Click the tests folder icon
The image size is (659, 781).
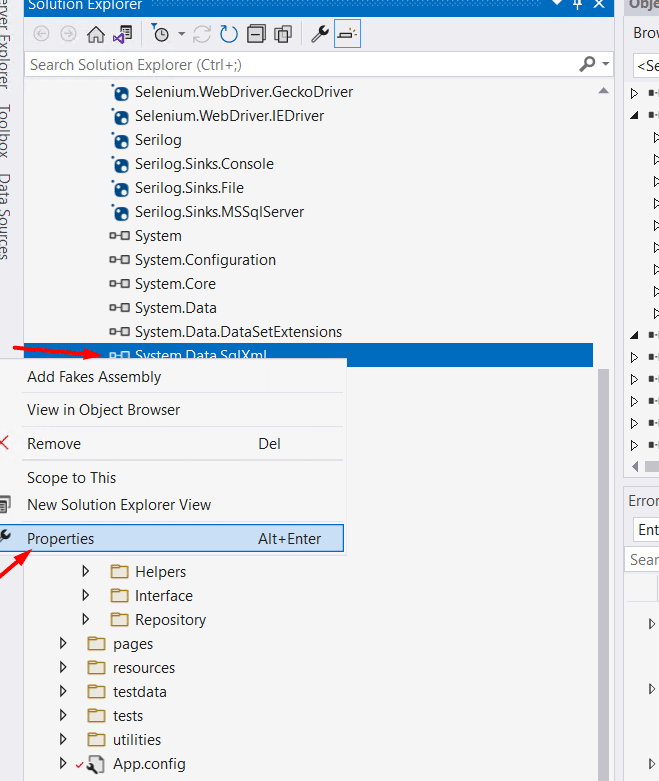(x=97, y=715)
